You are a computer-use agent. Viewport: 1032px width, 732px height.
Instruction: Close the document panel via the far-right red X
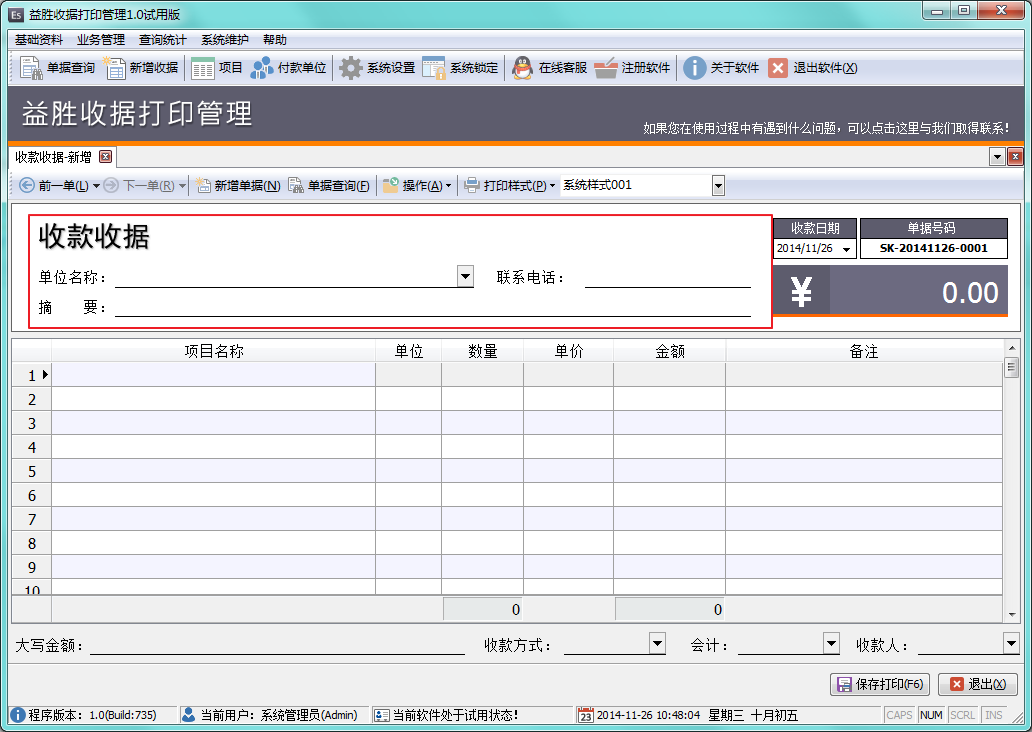click(1015, 157)
